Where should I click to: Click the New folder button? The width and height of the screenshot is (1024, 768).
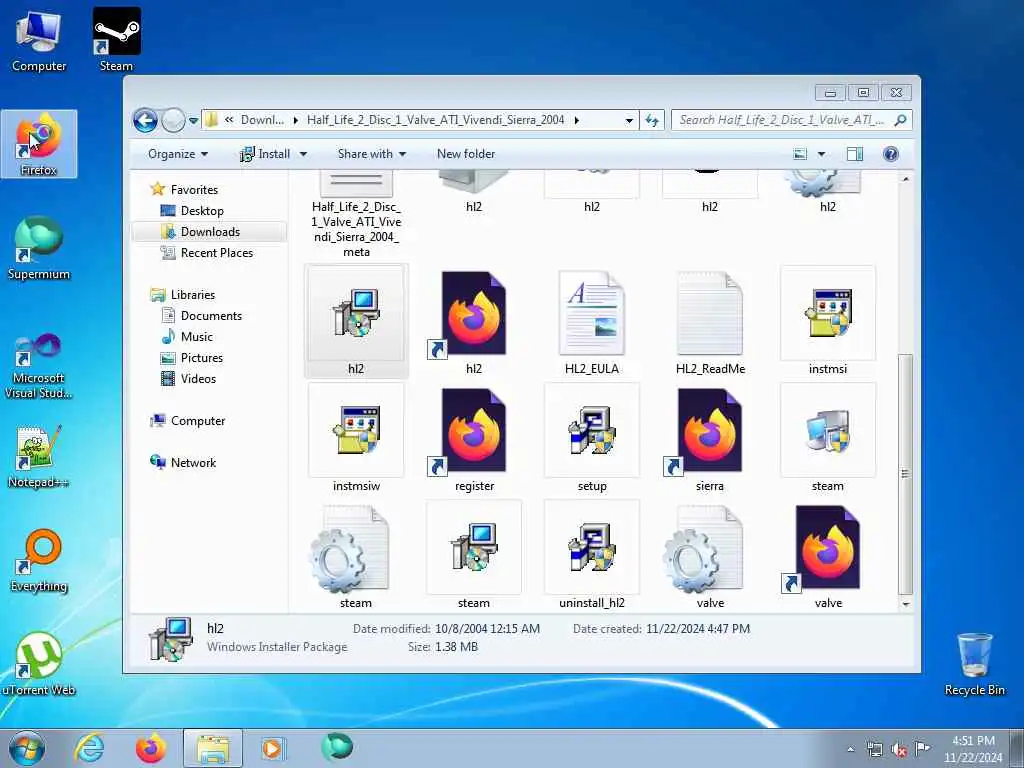pos(466,154)
